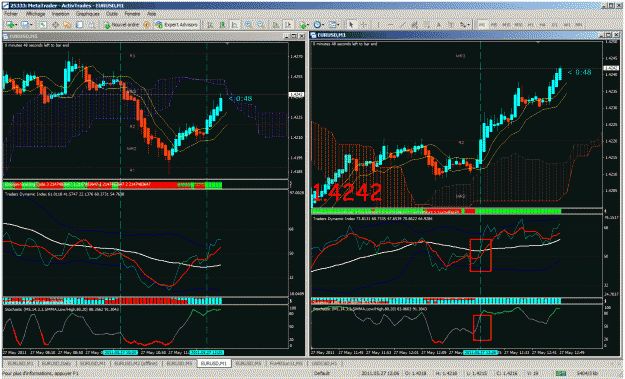Open the Outils menu
This screenshot has width=625, height=379.
(x=112, y=14)
